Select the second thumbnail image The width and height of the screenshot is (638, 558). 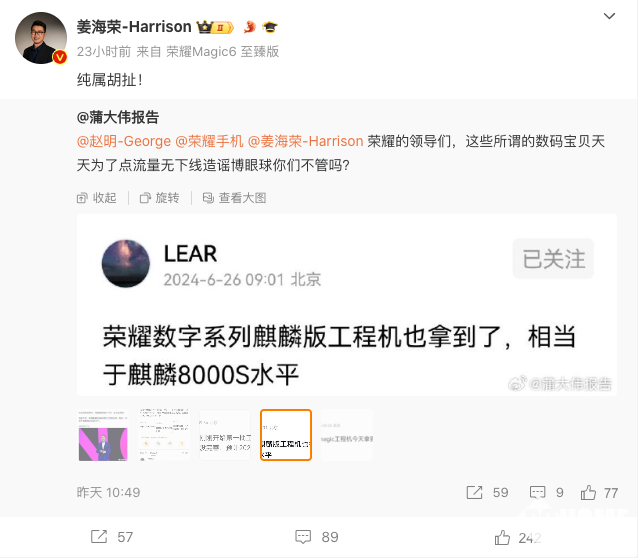click(x=164, y=435)
